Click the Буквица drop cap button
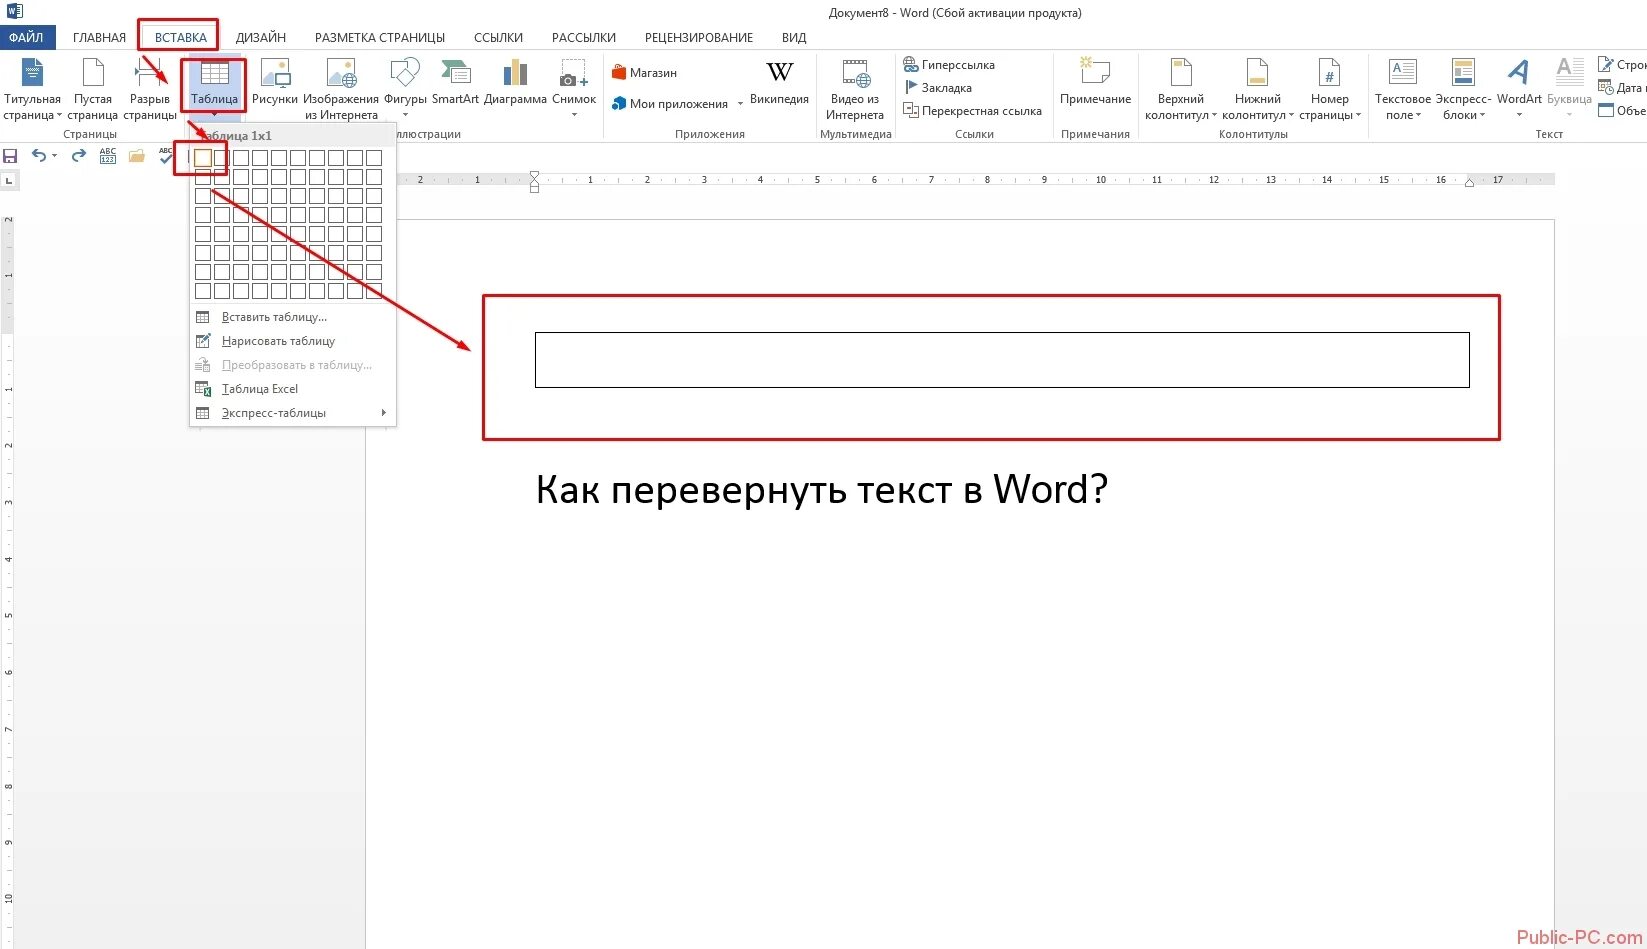1647x949 pixels. coord(1569,86)
